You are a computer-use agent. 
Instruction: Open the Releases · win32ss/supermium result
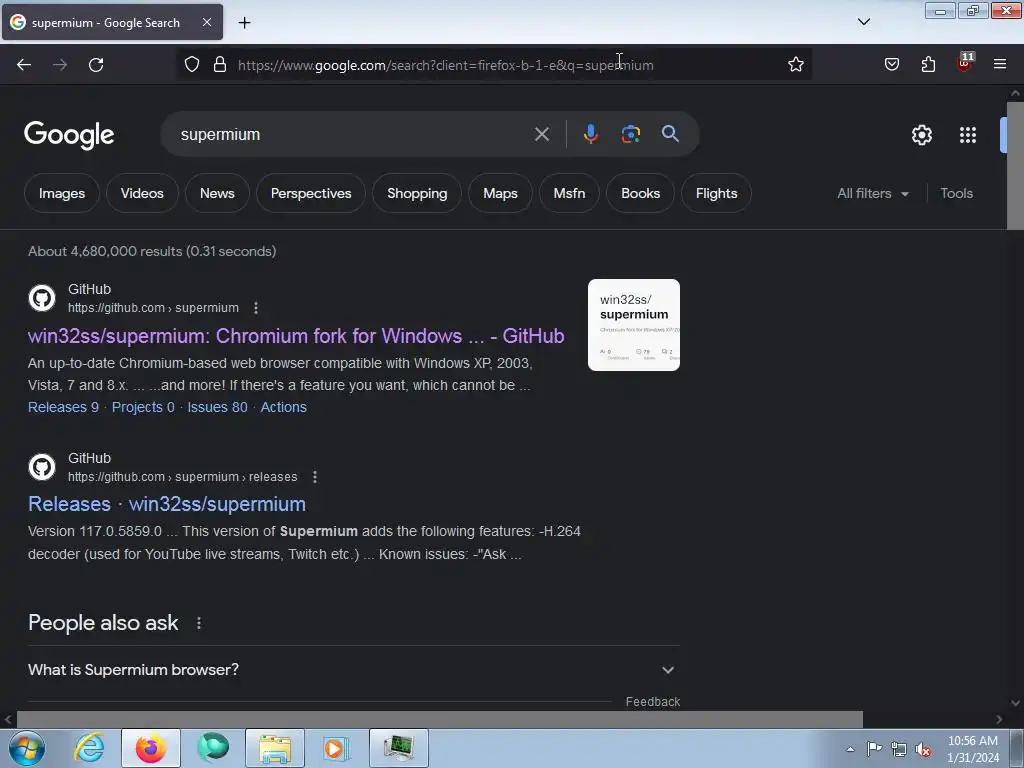point(167,504)
